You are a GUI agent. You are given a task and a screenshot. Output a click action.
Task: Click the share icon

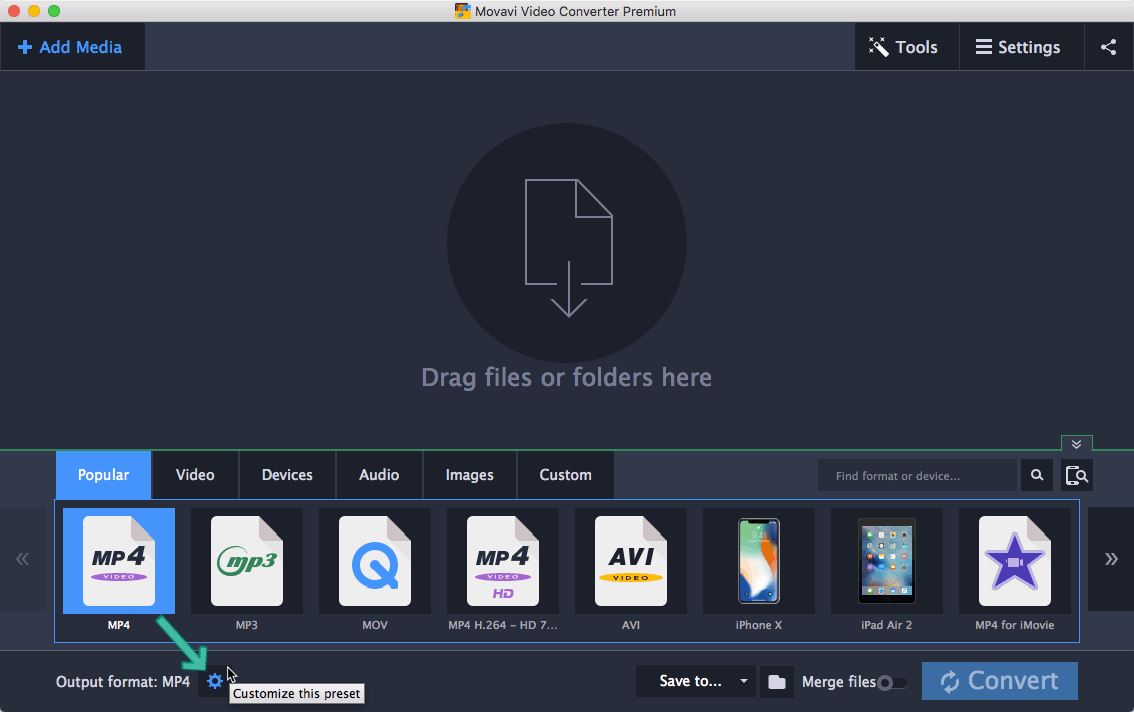pyautogui.click(x=1109, y=47)
